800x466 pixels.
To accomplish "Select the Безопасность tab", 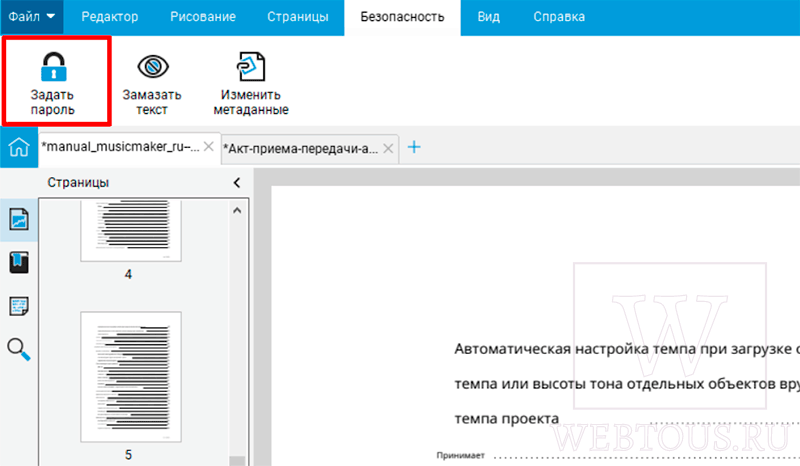I will (402, 17).
